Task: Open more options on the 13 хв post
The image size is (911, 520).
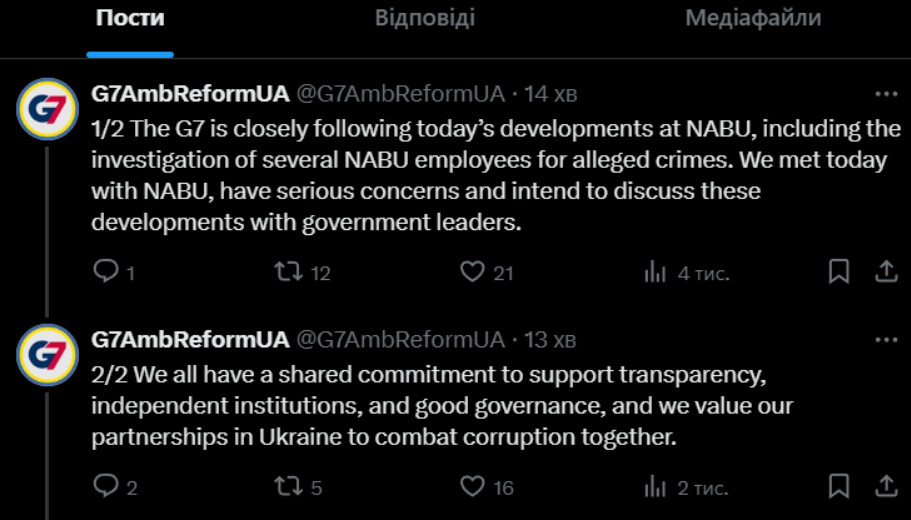Action: click(886, 340)
